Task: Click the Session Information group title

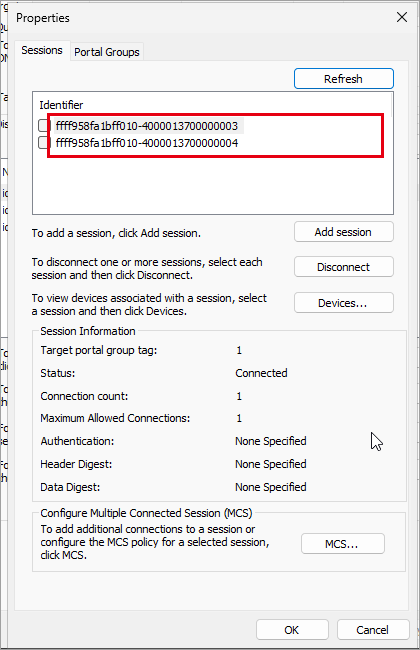Action: pos(88,331)
